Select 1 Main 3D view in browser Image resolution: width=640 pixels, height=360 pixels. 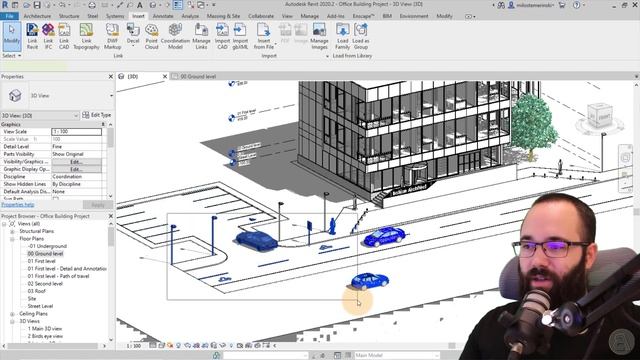(x=44, y=329)
